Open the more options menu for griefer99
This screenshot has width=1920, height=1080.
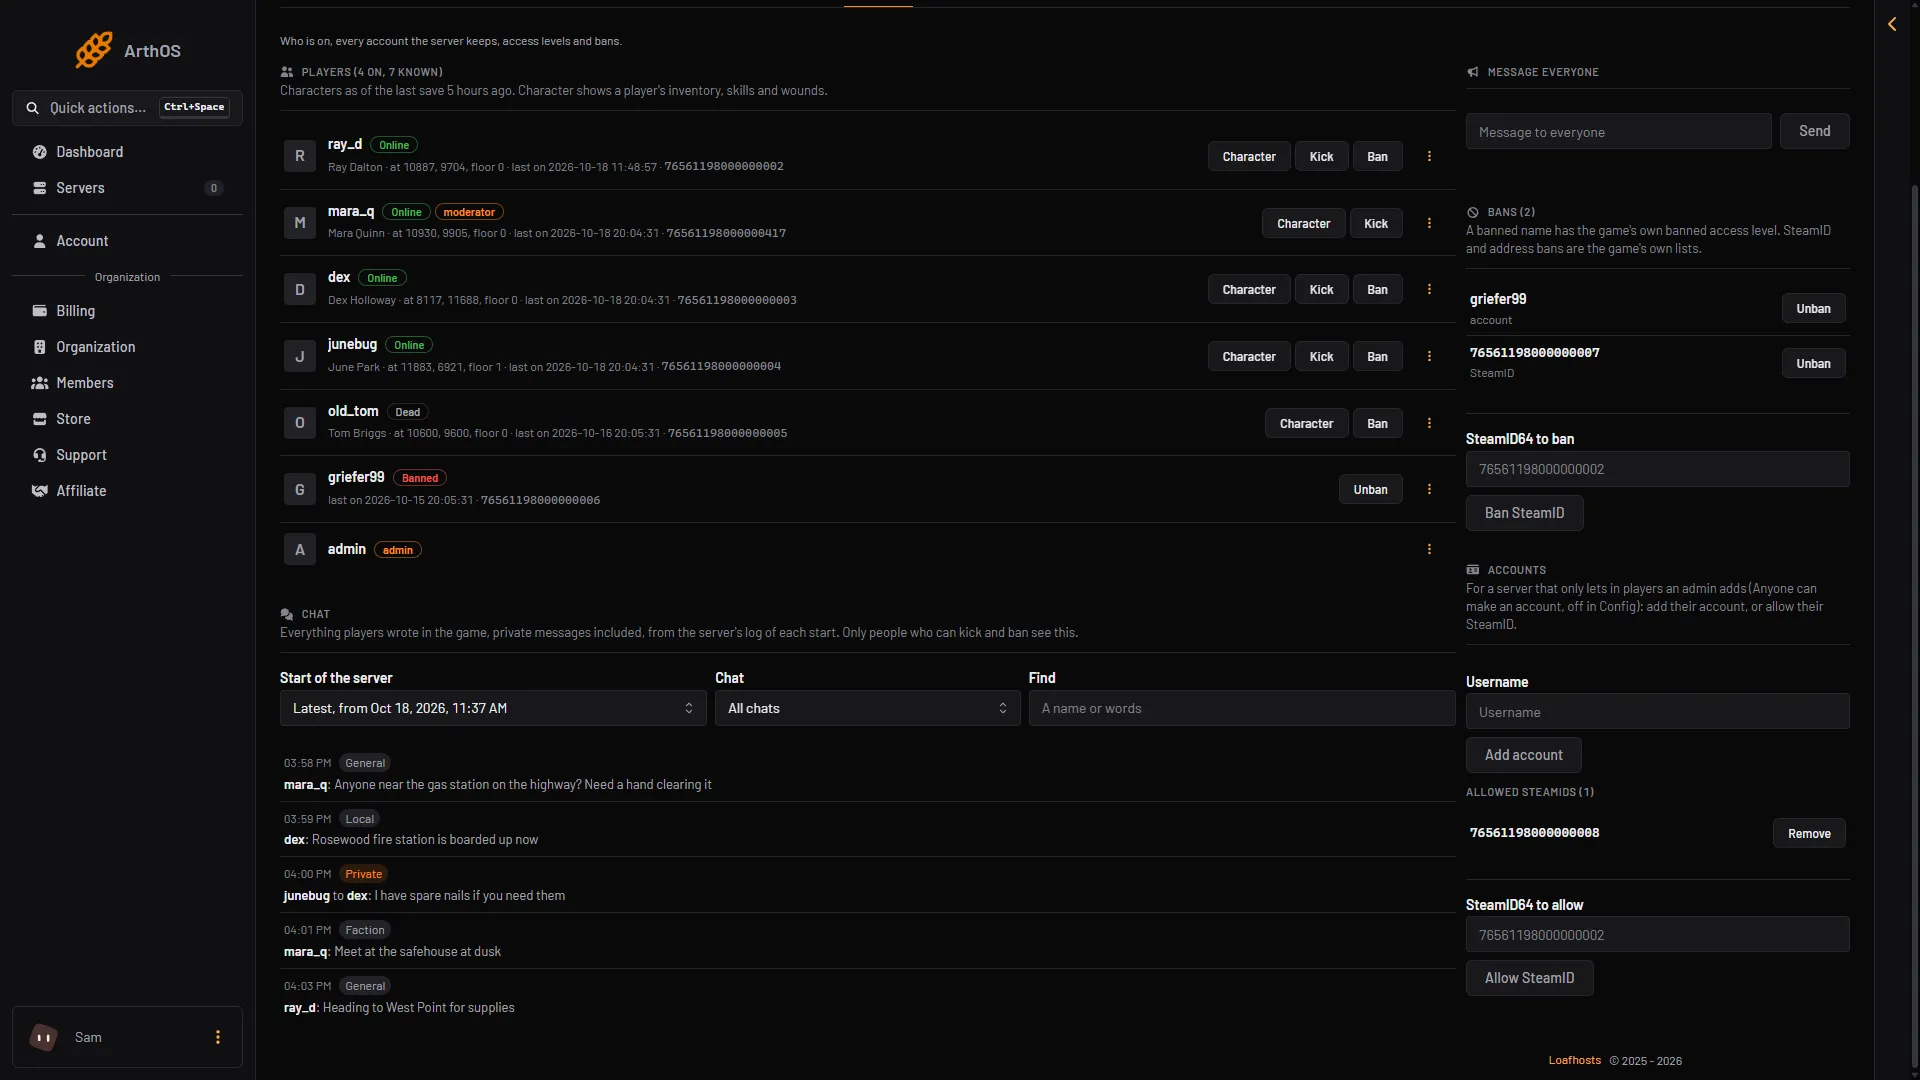1429,490
